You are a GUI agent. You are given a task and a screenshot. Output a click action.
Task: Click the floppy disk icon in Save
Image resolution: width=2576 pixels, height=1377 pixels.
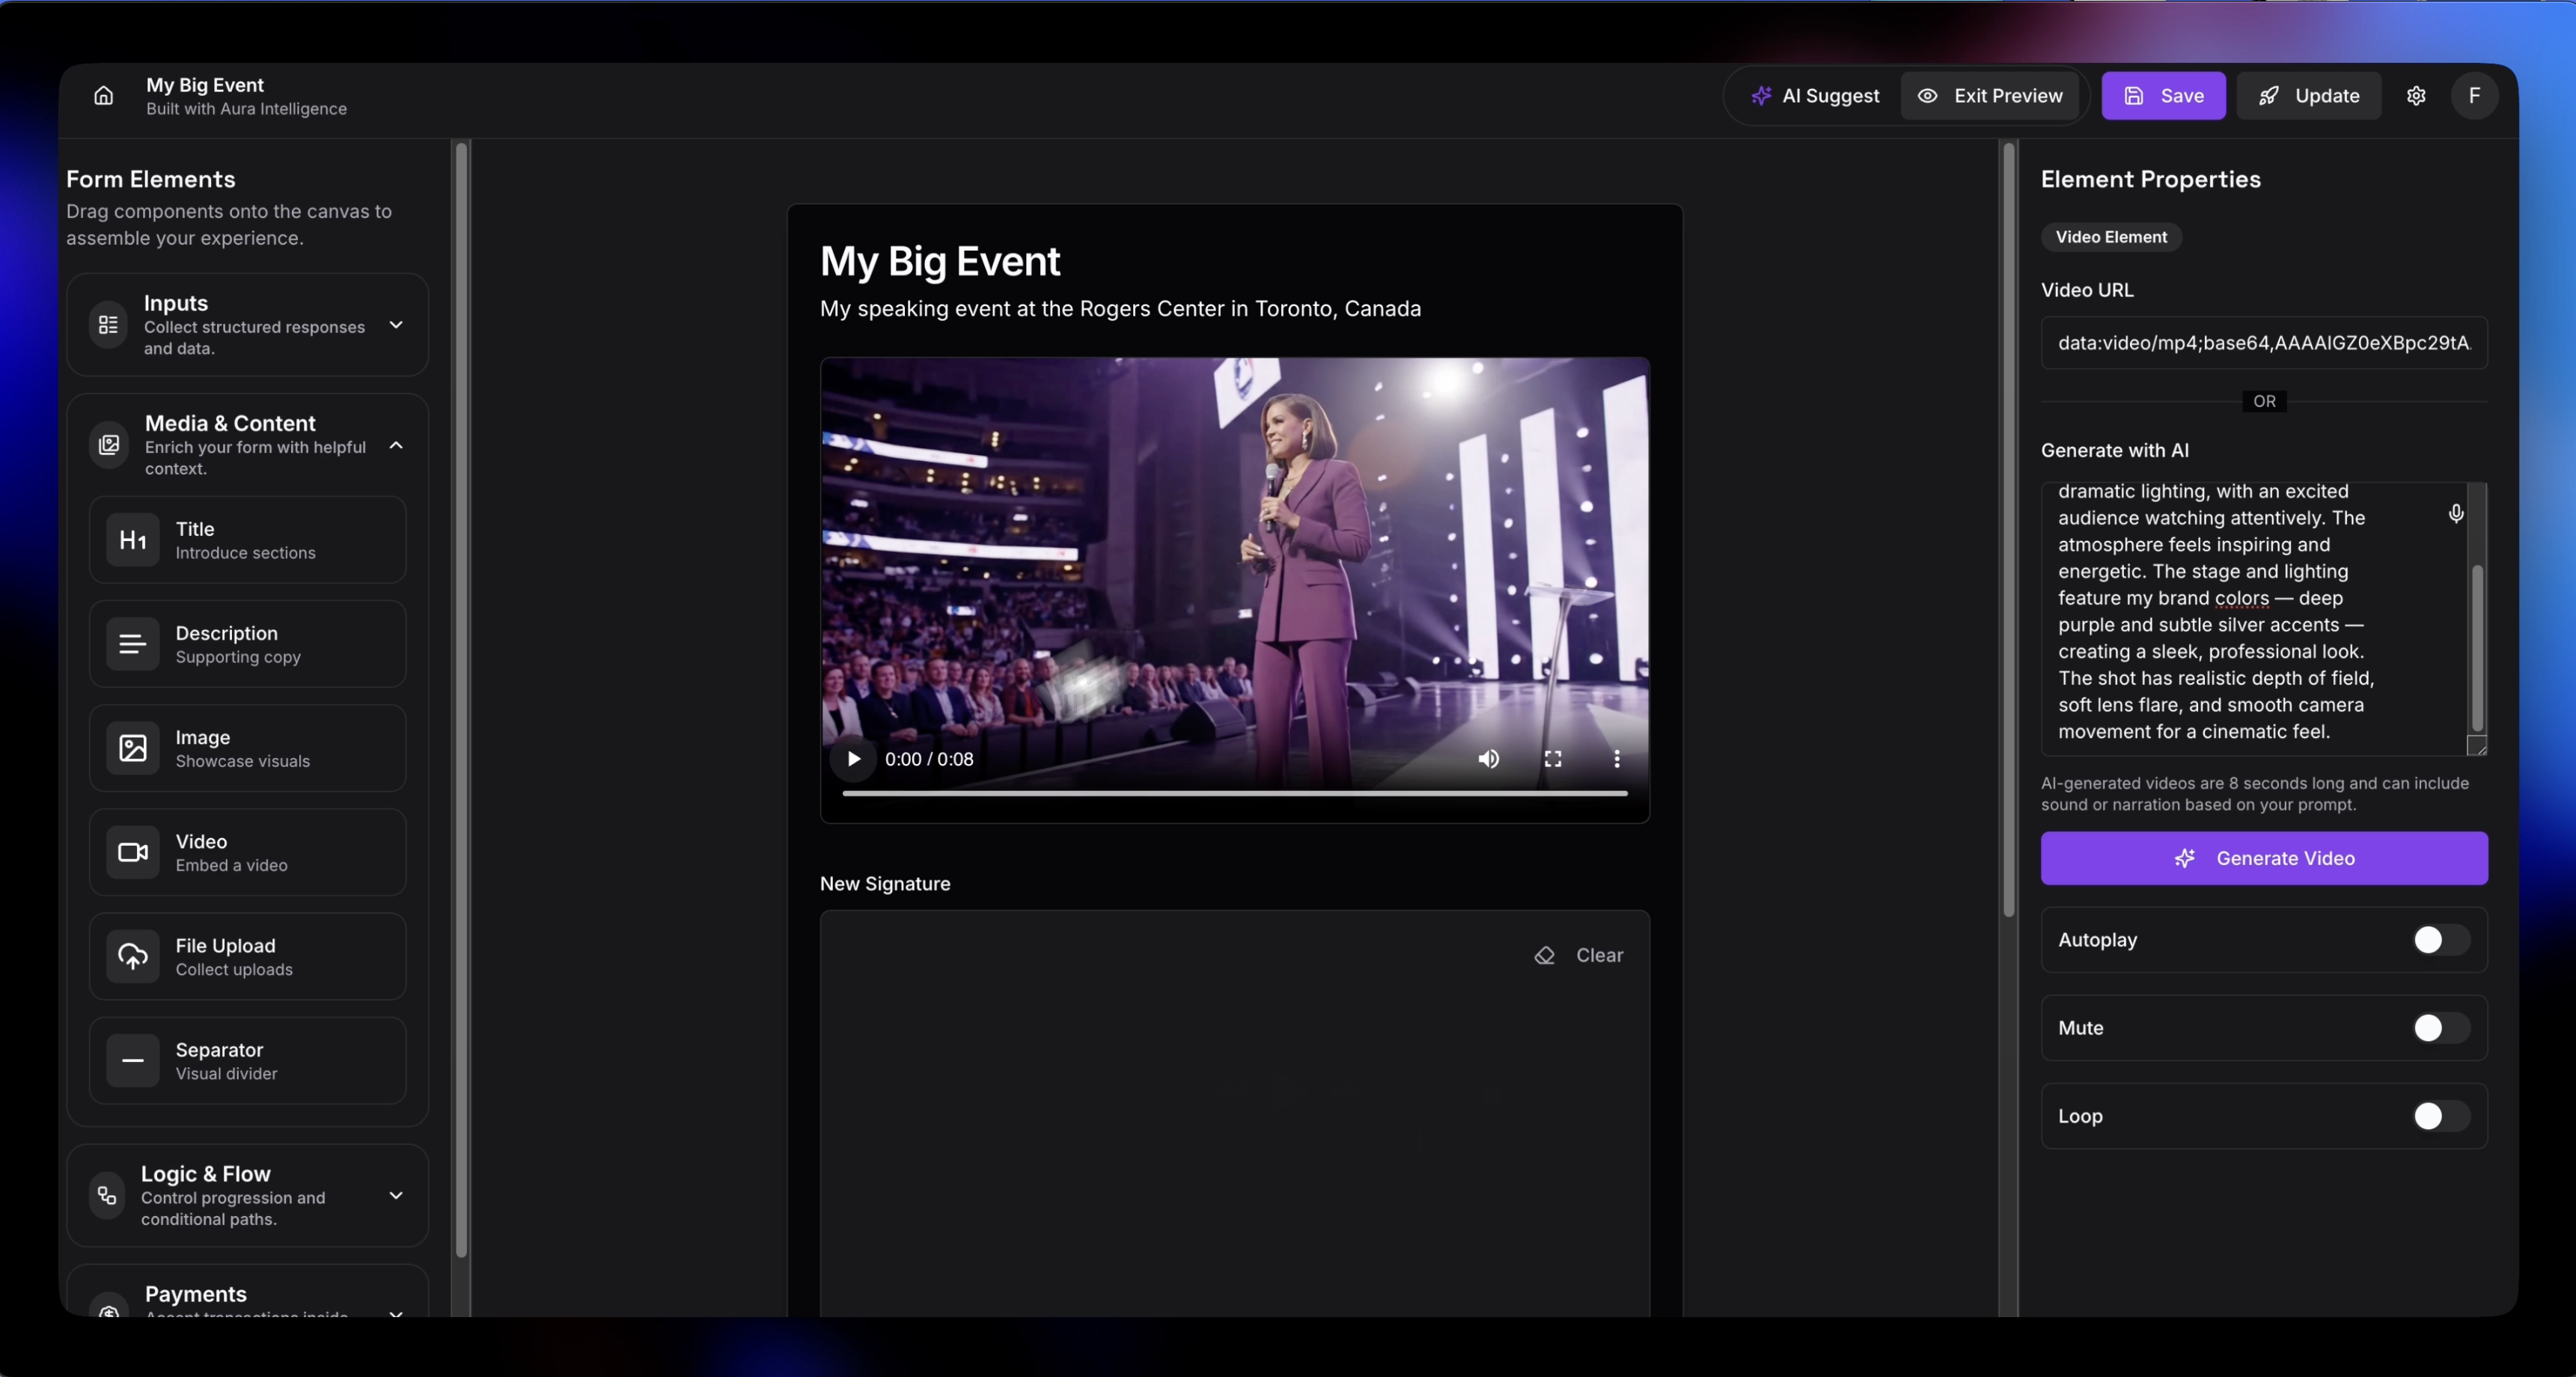click(x=2133, y=96)
